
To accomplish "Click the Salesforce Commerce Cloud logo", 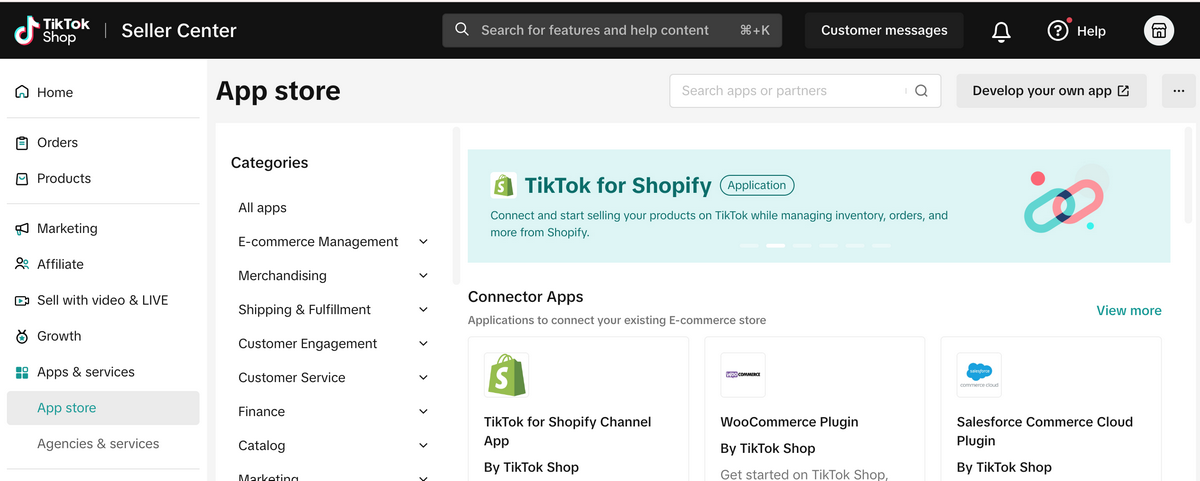I will (x=978, y=375).
